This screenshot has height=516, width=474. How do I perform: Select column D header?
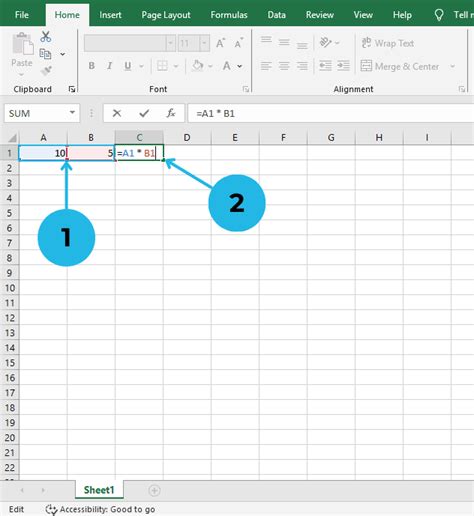[x=187, y=137]
